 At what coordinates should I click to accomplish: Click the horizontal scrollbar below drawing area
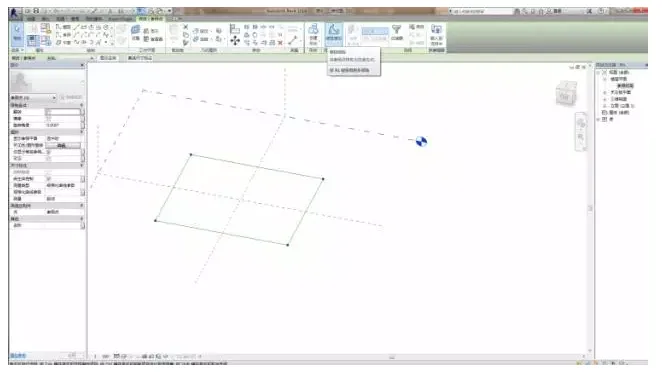(x=392, y=357)
